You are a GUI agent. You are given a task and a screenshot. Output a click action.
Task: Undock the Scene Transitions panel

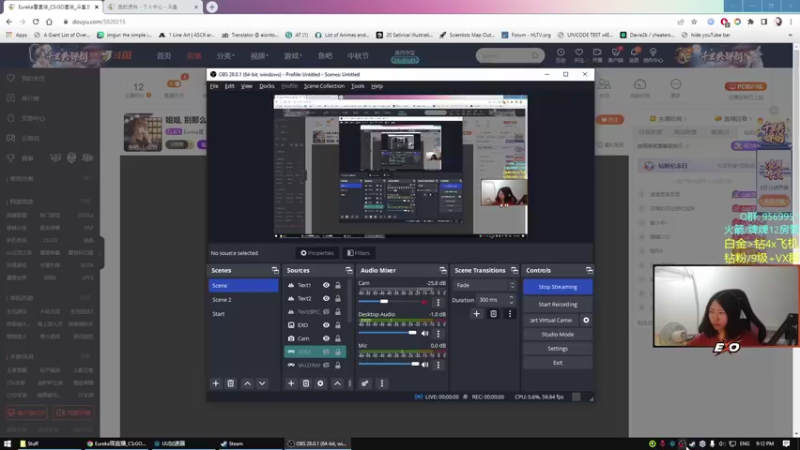pyautogui.click(x=514, y=270)
